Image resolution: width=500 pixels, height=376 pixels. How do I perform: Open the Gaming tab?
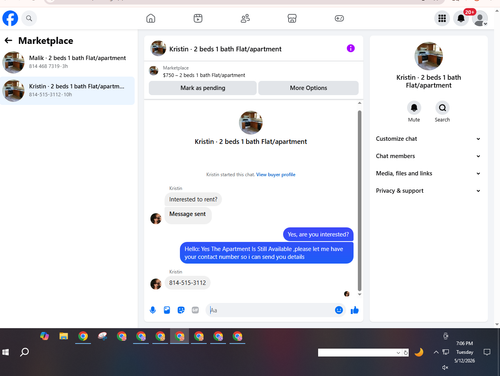point(339,18)
